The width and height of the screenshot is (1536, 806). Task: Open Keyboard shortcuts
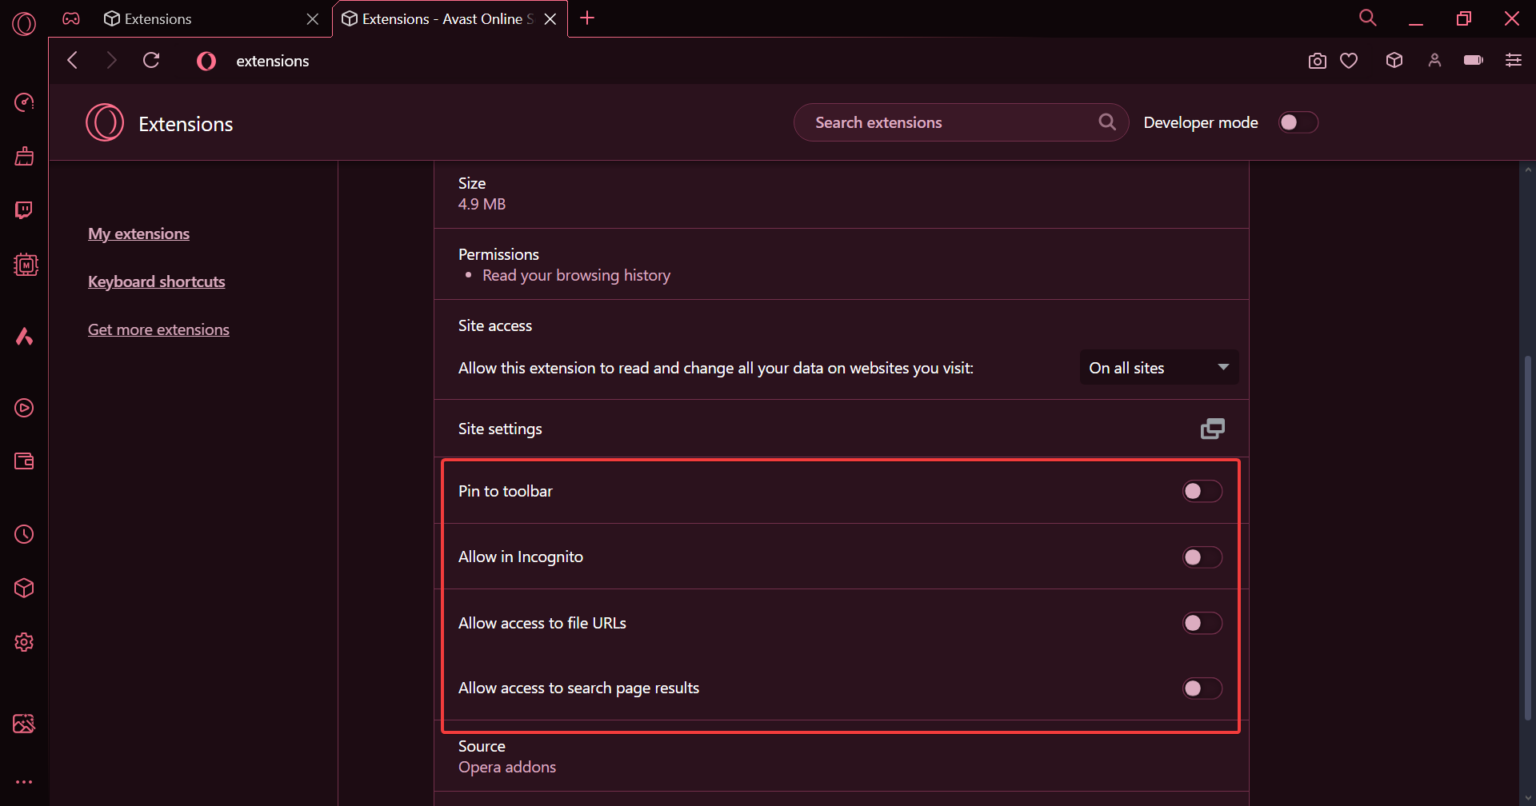pyautogui.click(x=156, y=281)
